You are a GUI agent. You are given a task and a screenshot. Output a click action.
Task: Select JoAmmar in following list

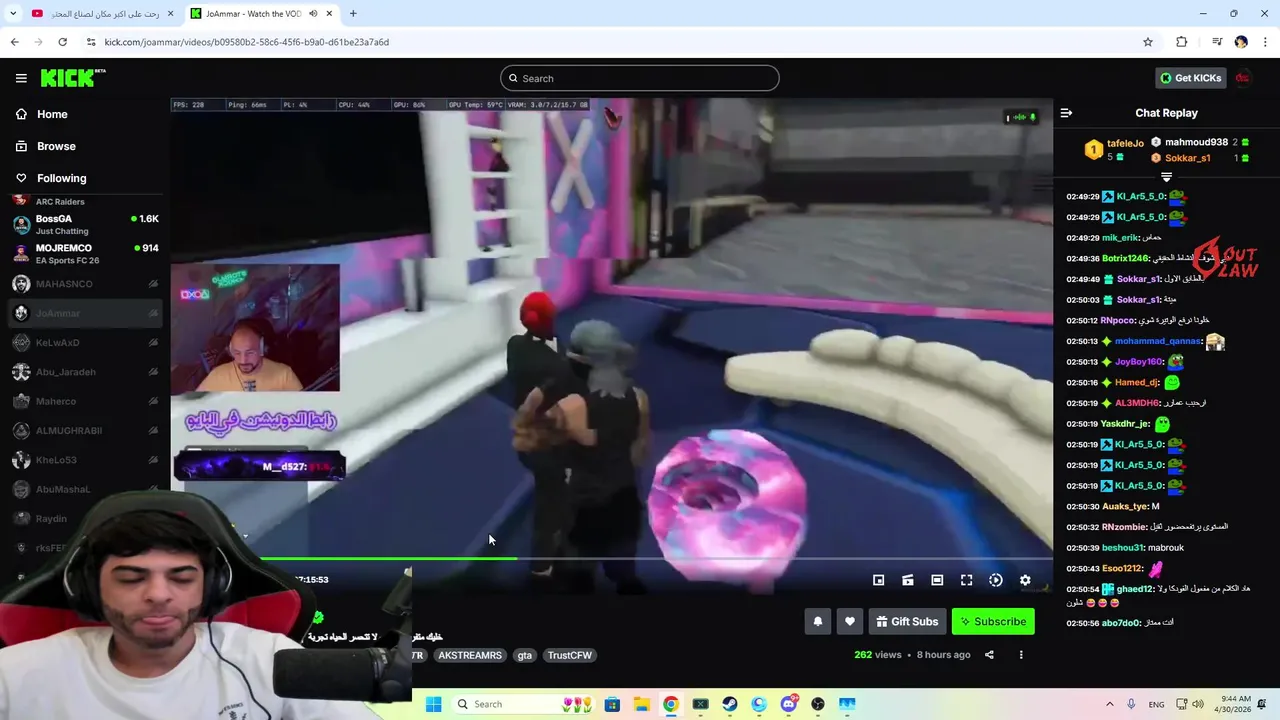pos(85,313)
